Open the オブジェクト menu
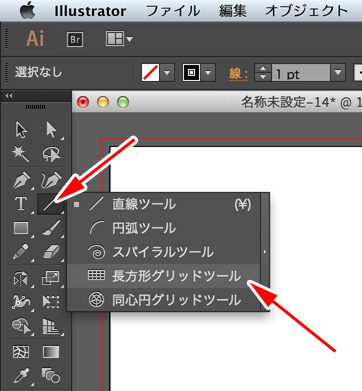The image size is (362, 391). click(307, 11)
